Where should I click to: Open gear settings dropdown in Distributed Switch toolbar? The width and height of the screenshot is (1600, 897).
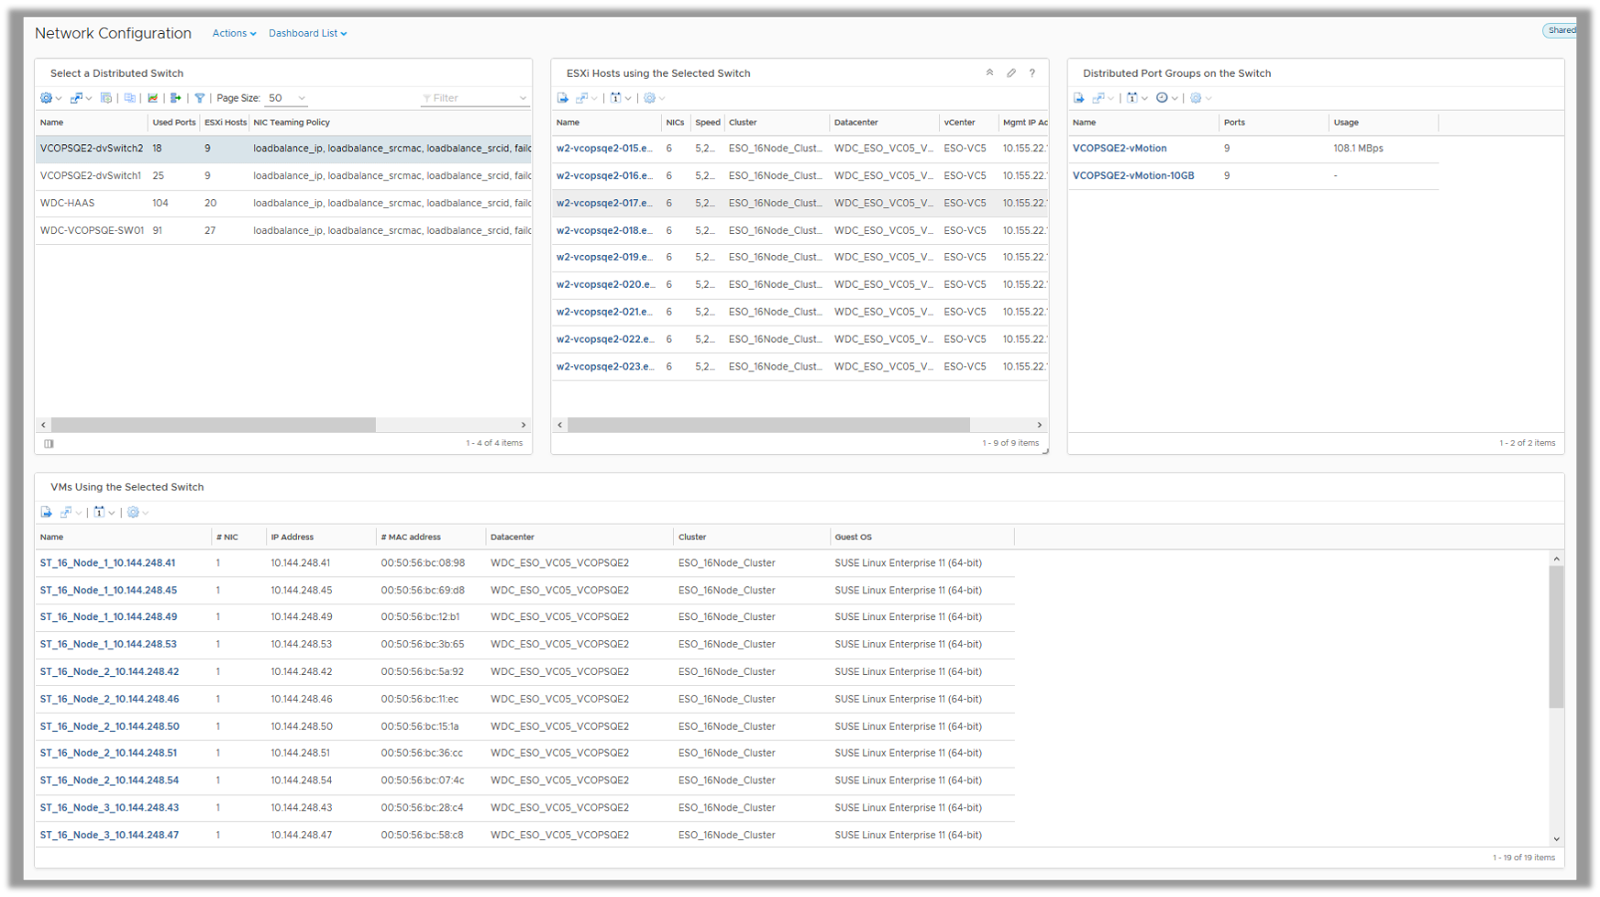tap(50, 98)
